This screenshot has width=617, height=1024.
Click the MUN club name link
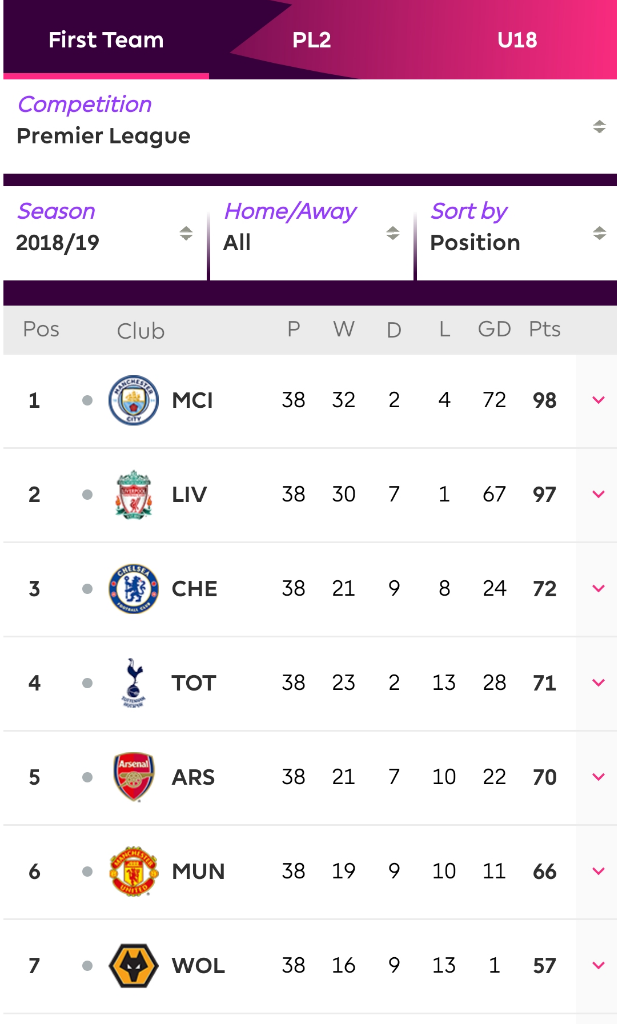(x=198, y=871)
